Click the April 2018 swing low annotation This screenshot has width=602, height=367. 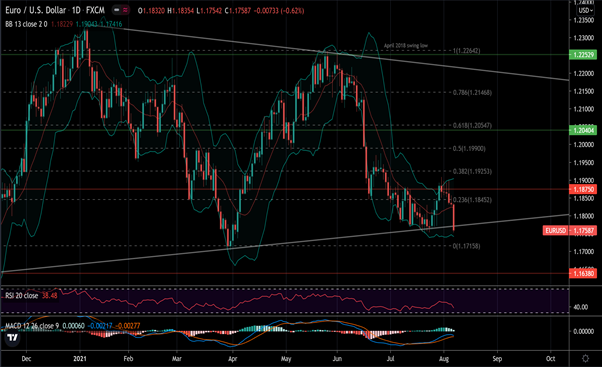coord(406,45)
